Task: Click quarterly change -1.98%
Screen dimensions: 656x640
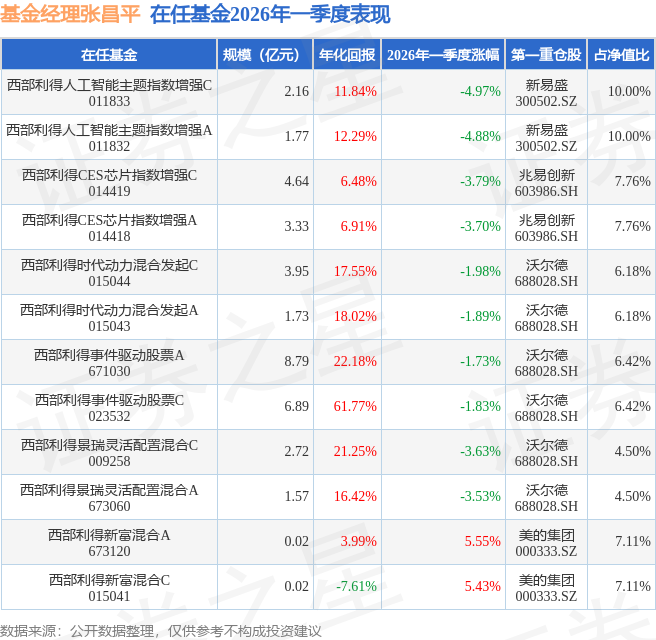Action: pos(480,271)
